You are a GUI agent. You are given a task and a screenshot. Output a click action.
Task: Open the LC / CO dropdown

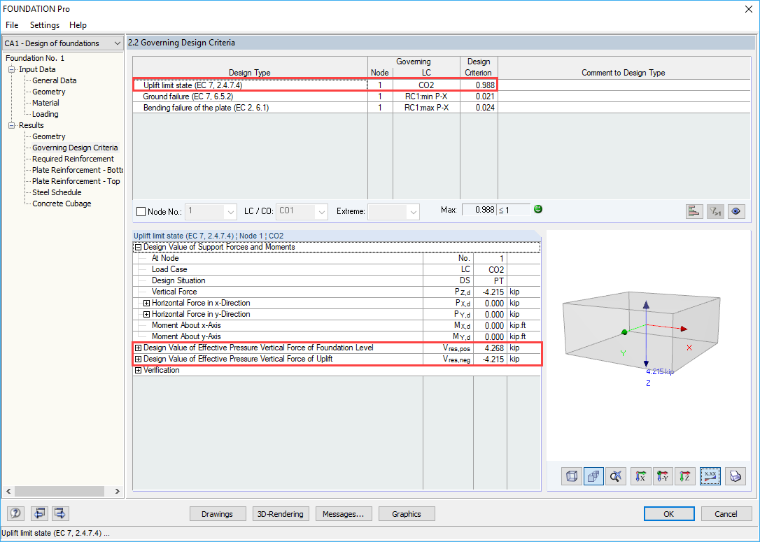(321, 211)
